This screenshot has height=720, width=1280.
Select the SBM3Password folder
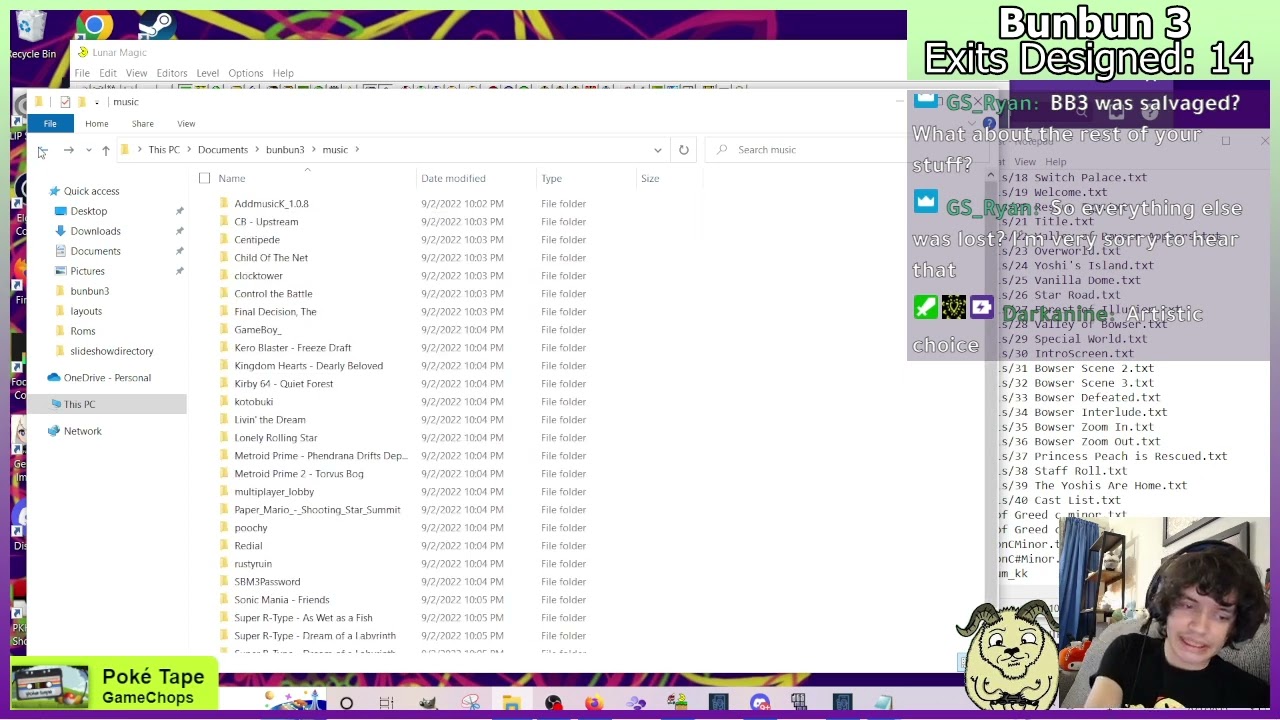tap(266, 582)
